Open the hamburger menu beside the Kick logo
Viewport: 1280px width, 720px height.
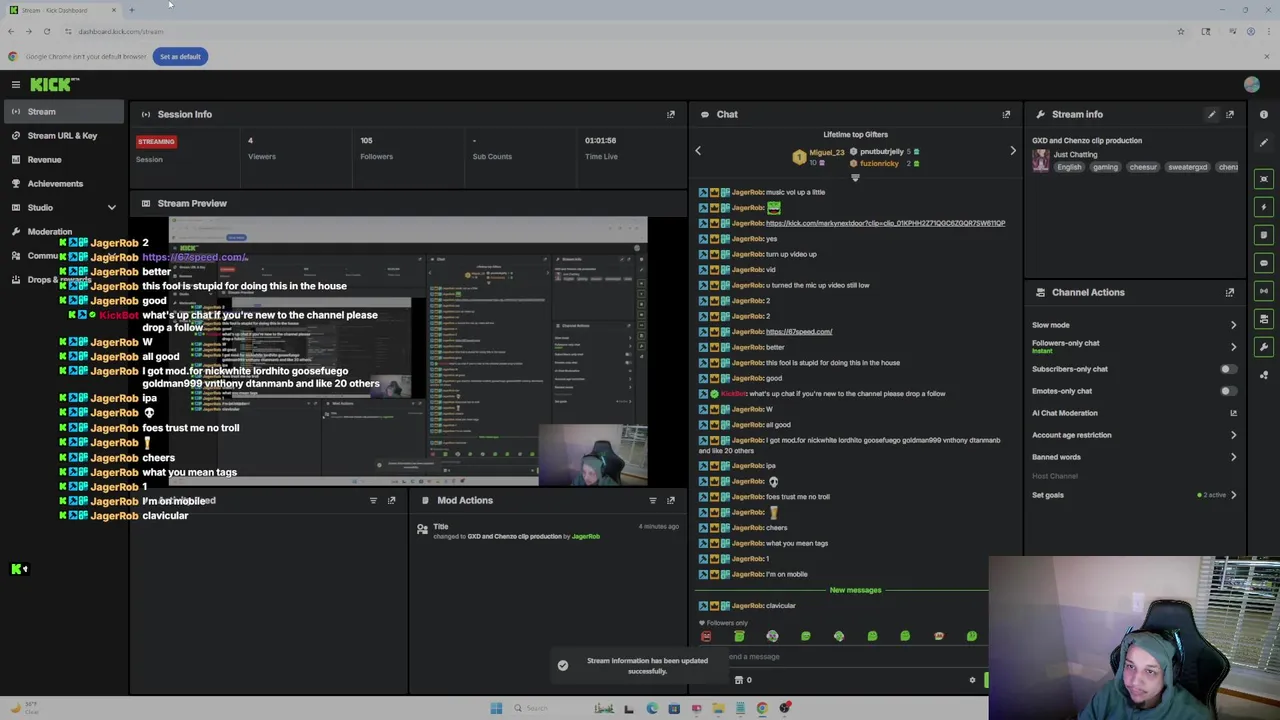click(x=15, y=85)
